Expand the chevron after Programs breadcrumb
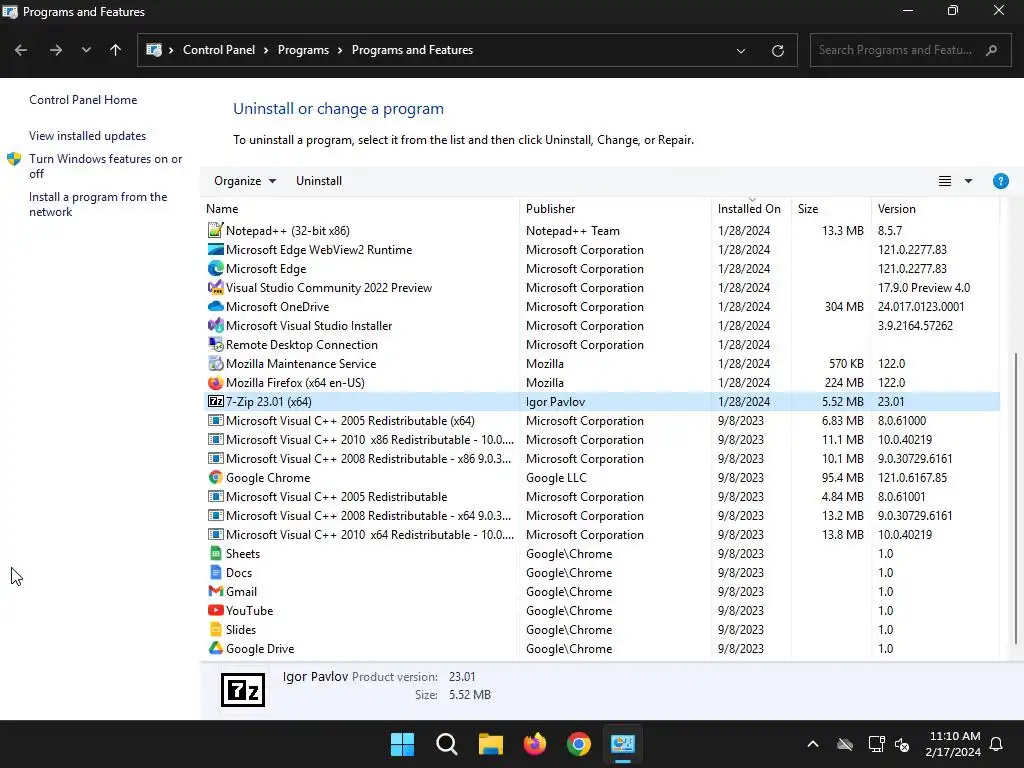 340,50
